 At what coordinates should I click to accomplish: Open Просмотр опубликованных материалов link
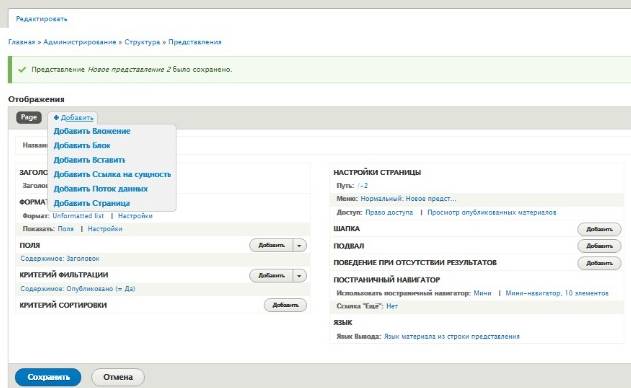pos(492,213)
